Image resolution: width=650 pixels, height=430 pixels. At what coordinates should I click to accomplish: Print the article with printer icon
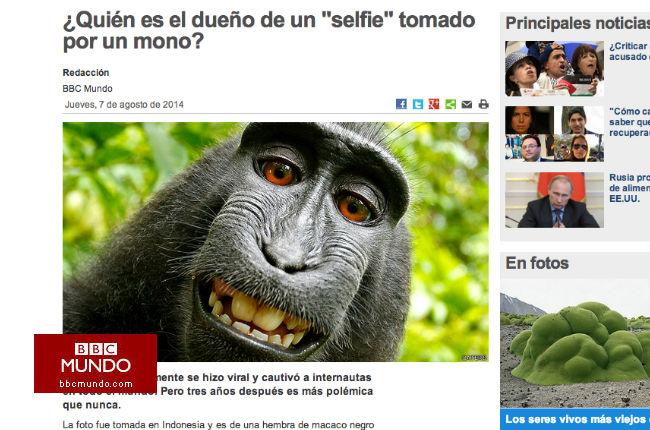coord(483,104)
